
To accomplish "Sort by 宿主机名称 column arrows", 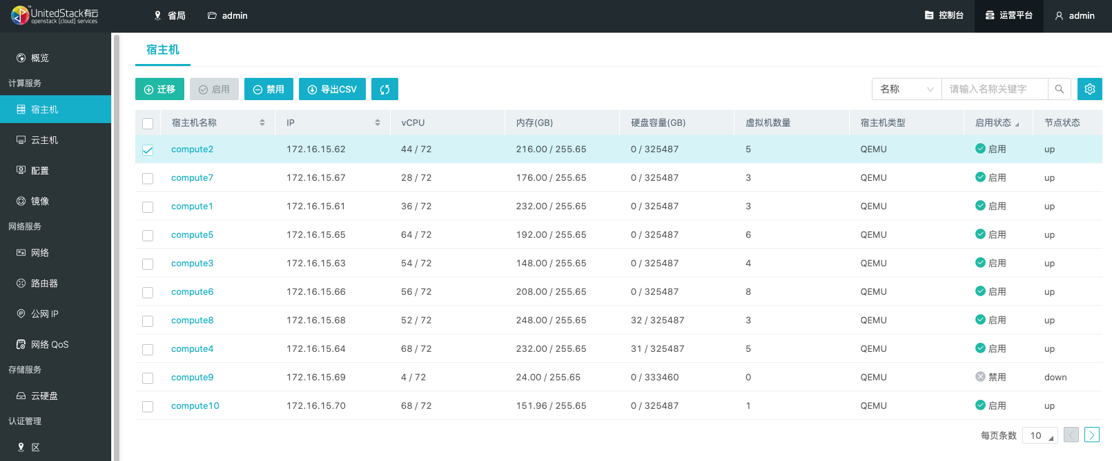I will [262, 123].
